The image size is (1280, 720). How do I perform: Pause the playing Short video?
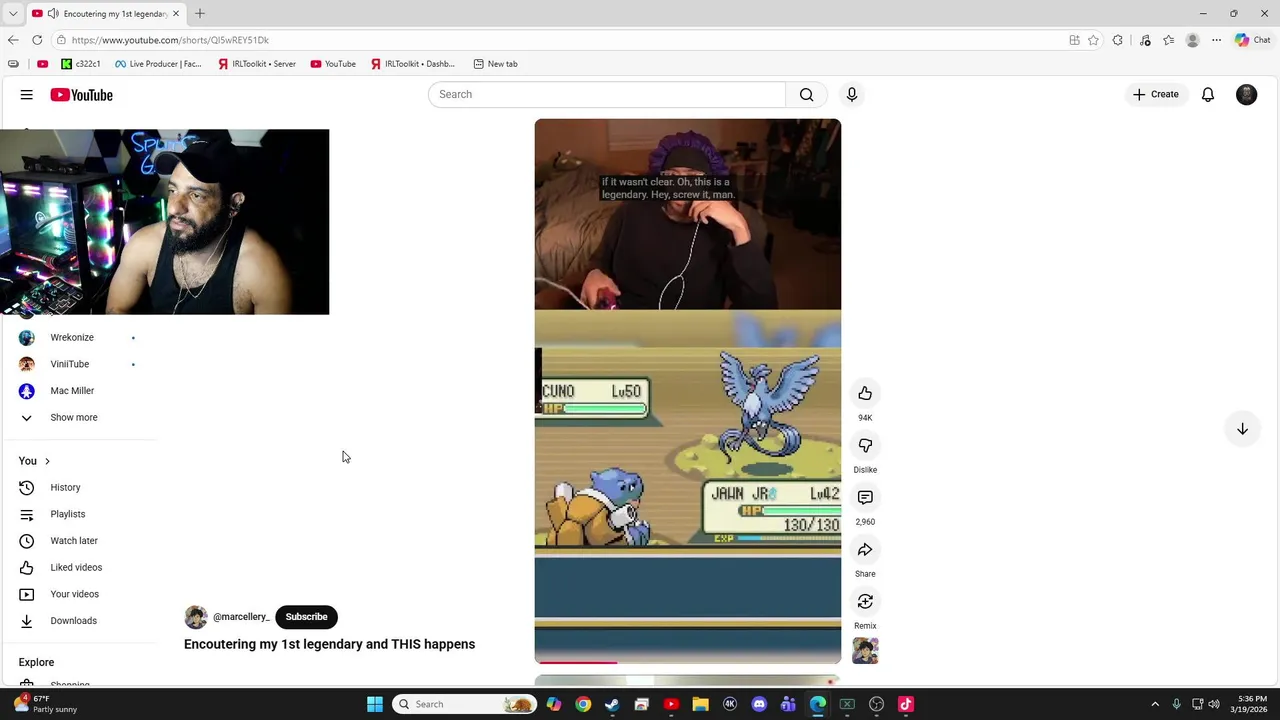pyautogui.click(x=688, y=391)
